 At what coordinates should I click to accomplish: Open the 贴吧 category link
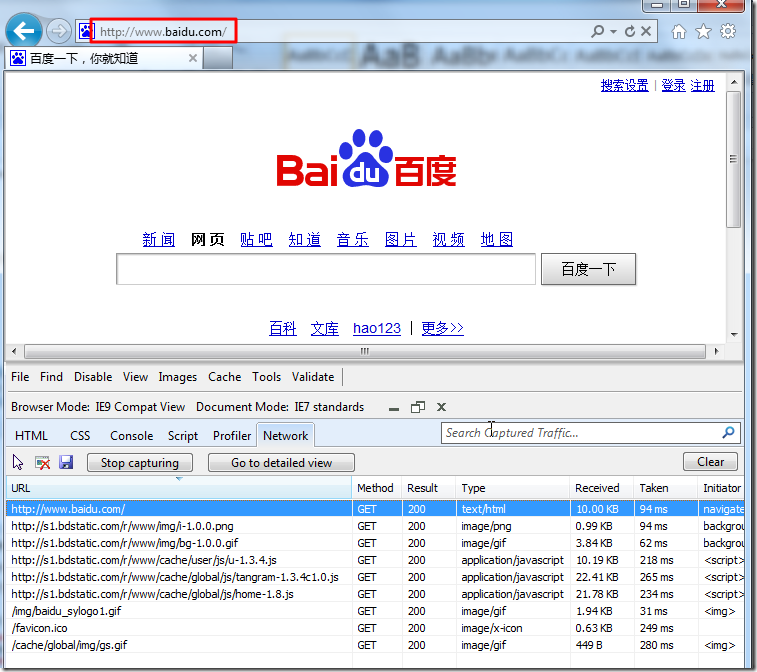(x=256, y=239)
